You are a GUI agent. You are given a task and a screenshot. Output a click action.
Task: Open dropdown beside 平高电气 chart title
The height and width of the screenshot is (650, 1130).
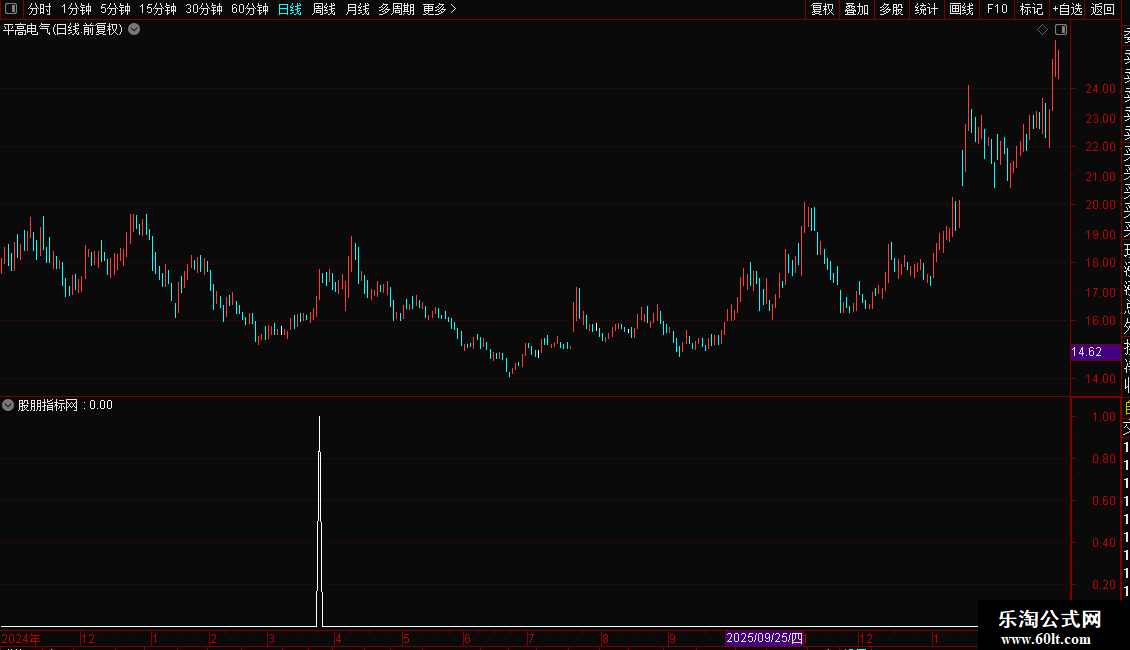[x=134, y=30]
